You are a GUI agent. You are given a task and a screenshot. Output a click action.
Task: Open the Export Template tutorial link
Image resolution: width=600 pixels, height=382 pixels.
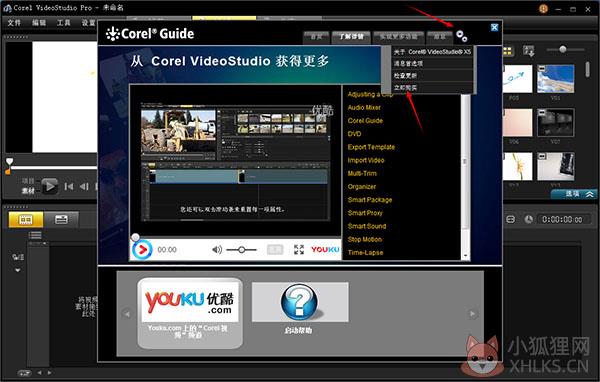click(x=371, y=147)
